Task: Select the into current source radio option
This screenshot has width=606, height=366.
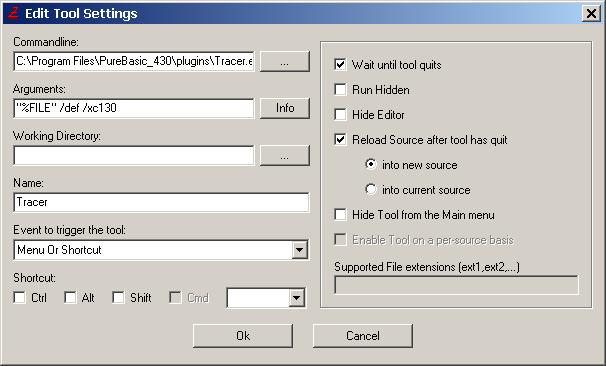Action: pos(371,189)
